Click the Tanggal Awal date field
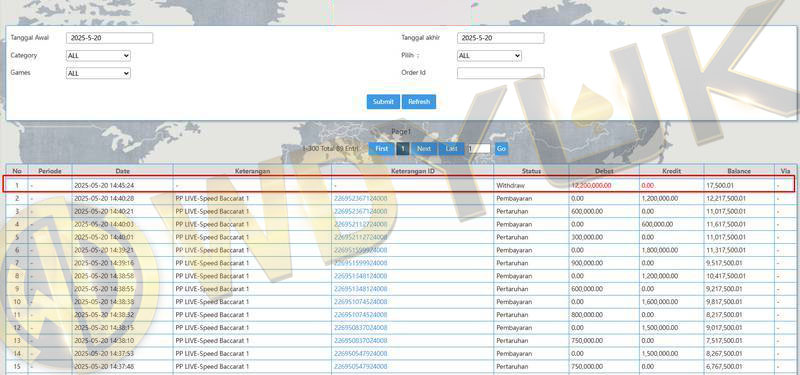The height and width of the screenshot is (375, 800). [x=109, y=38]
